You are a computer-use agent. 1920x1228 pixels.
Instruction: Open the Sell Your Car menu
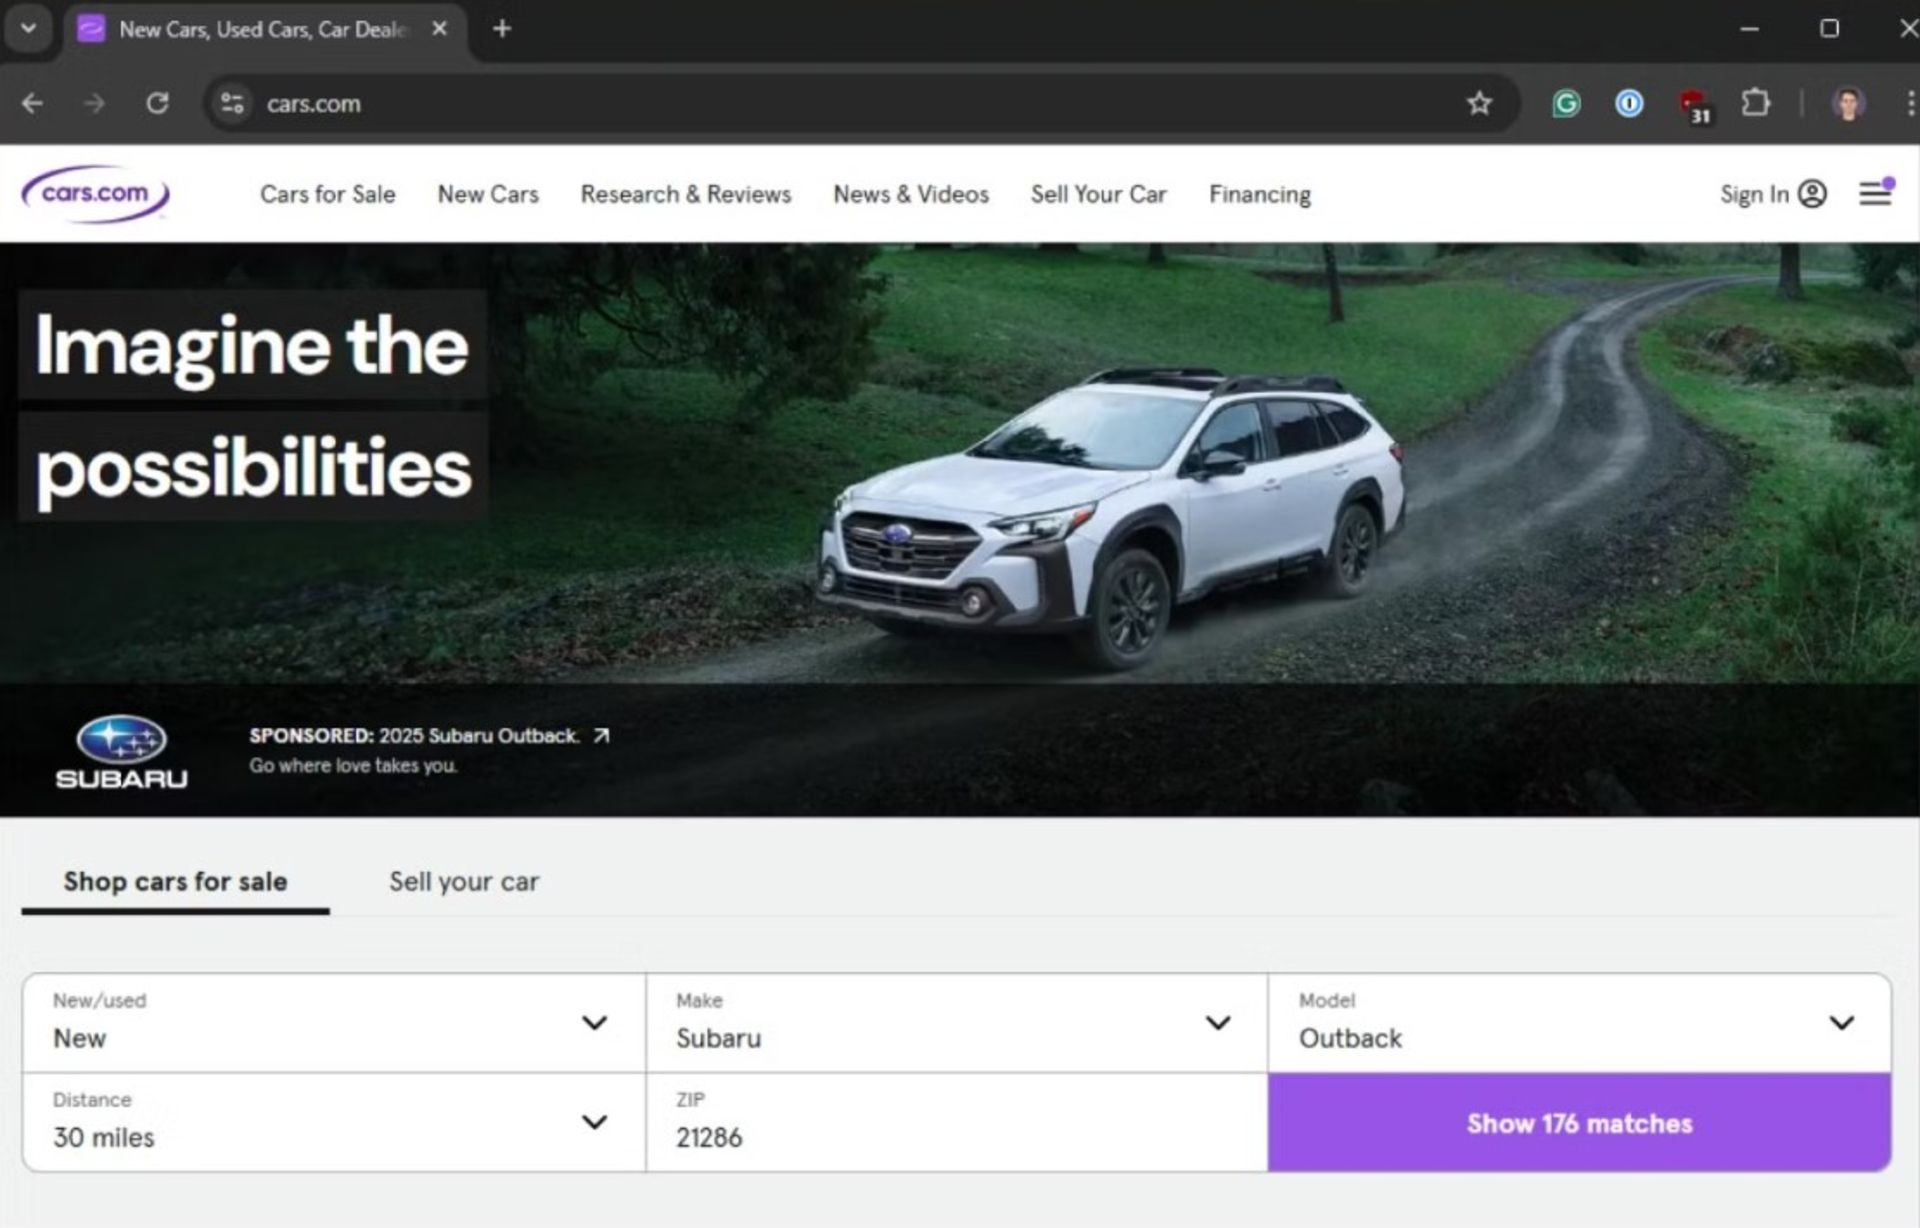[x=1098, y=194]
